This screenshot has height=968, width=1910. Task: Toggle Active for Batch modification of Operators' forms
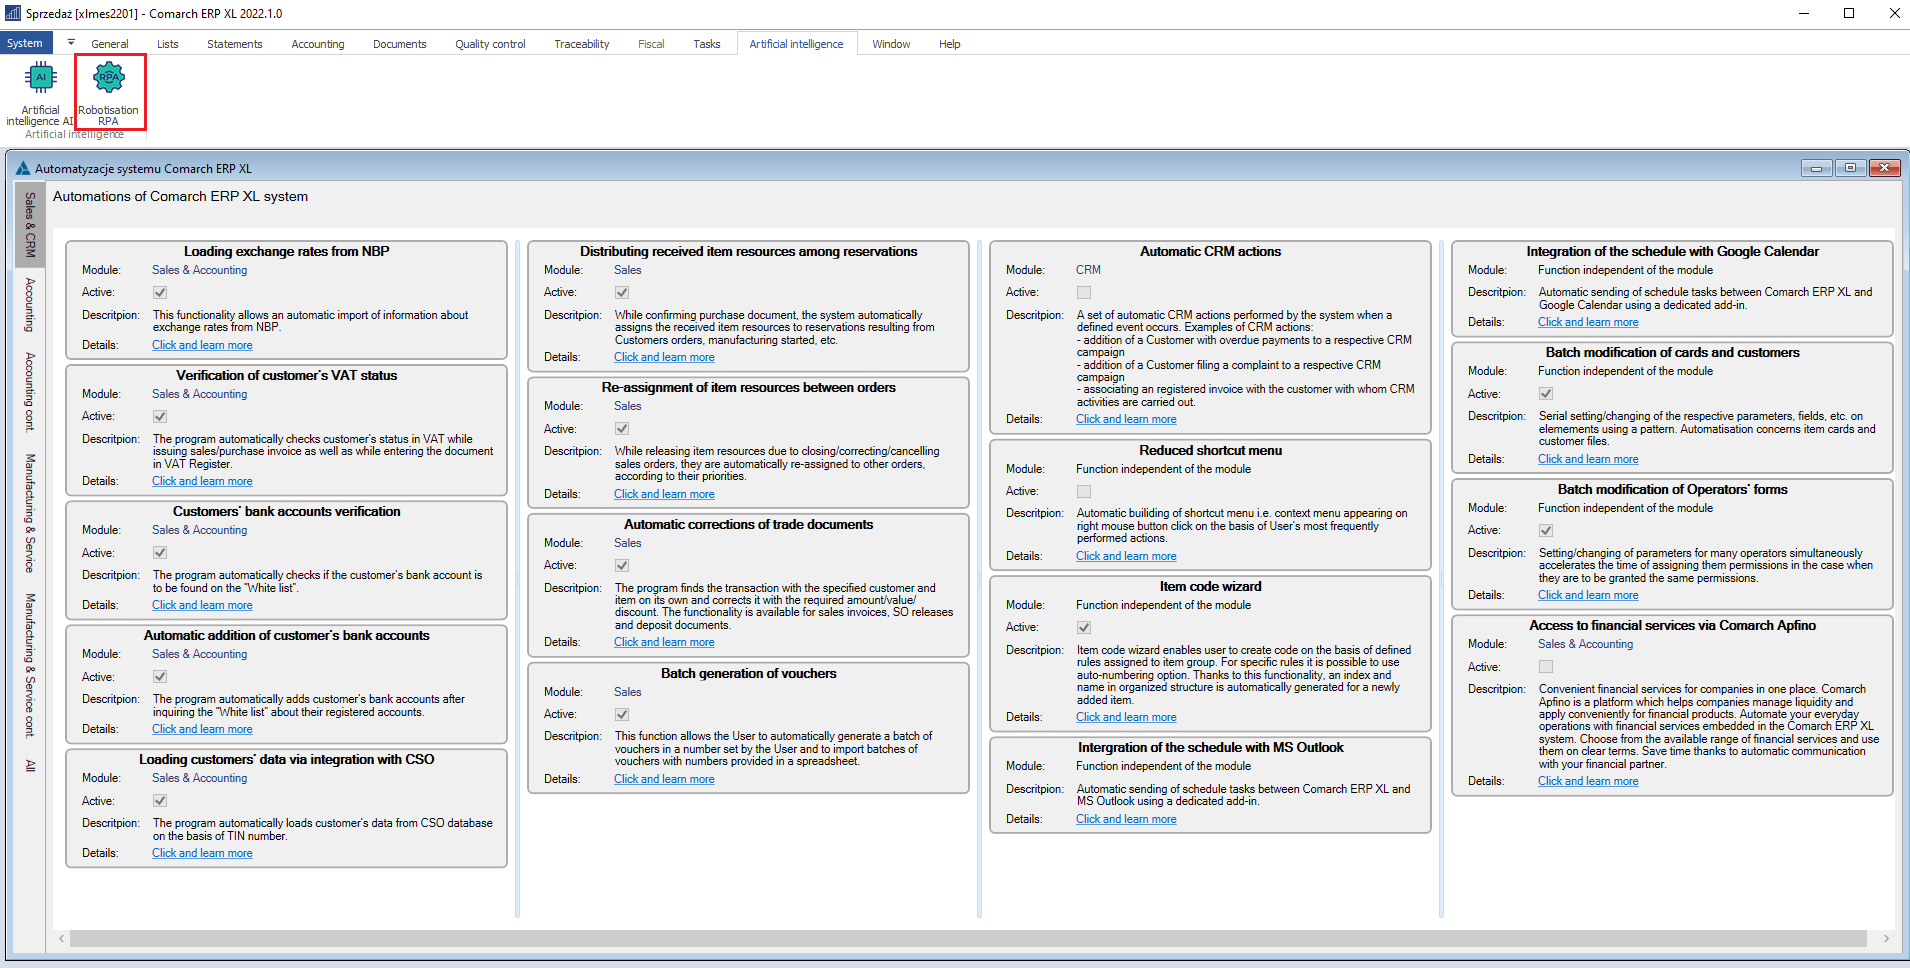tap(1546, 530)
